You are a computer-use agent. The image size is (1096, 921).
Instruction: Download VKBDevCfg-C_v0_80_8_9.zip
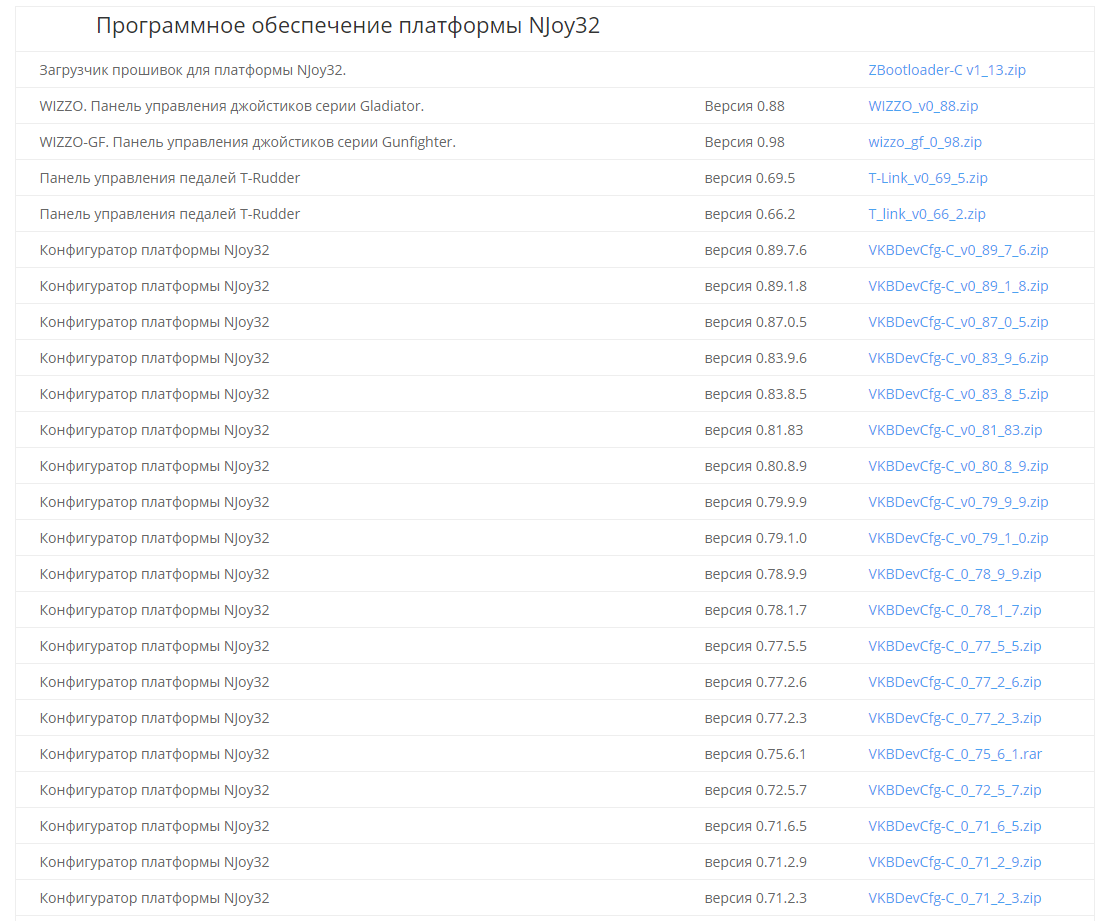tap(958, 466)
